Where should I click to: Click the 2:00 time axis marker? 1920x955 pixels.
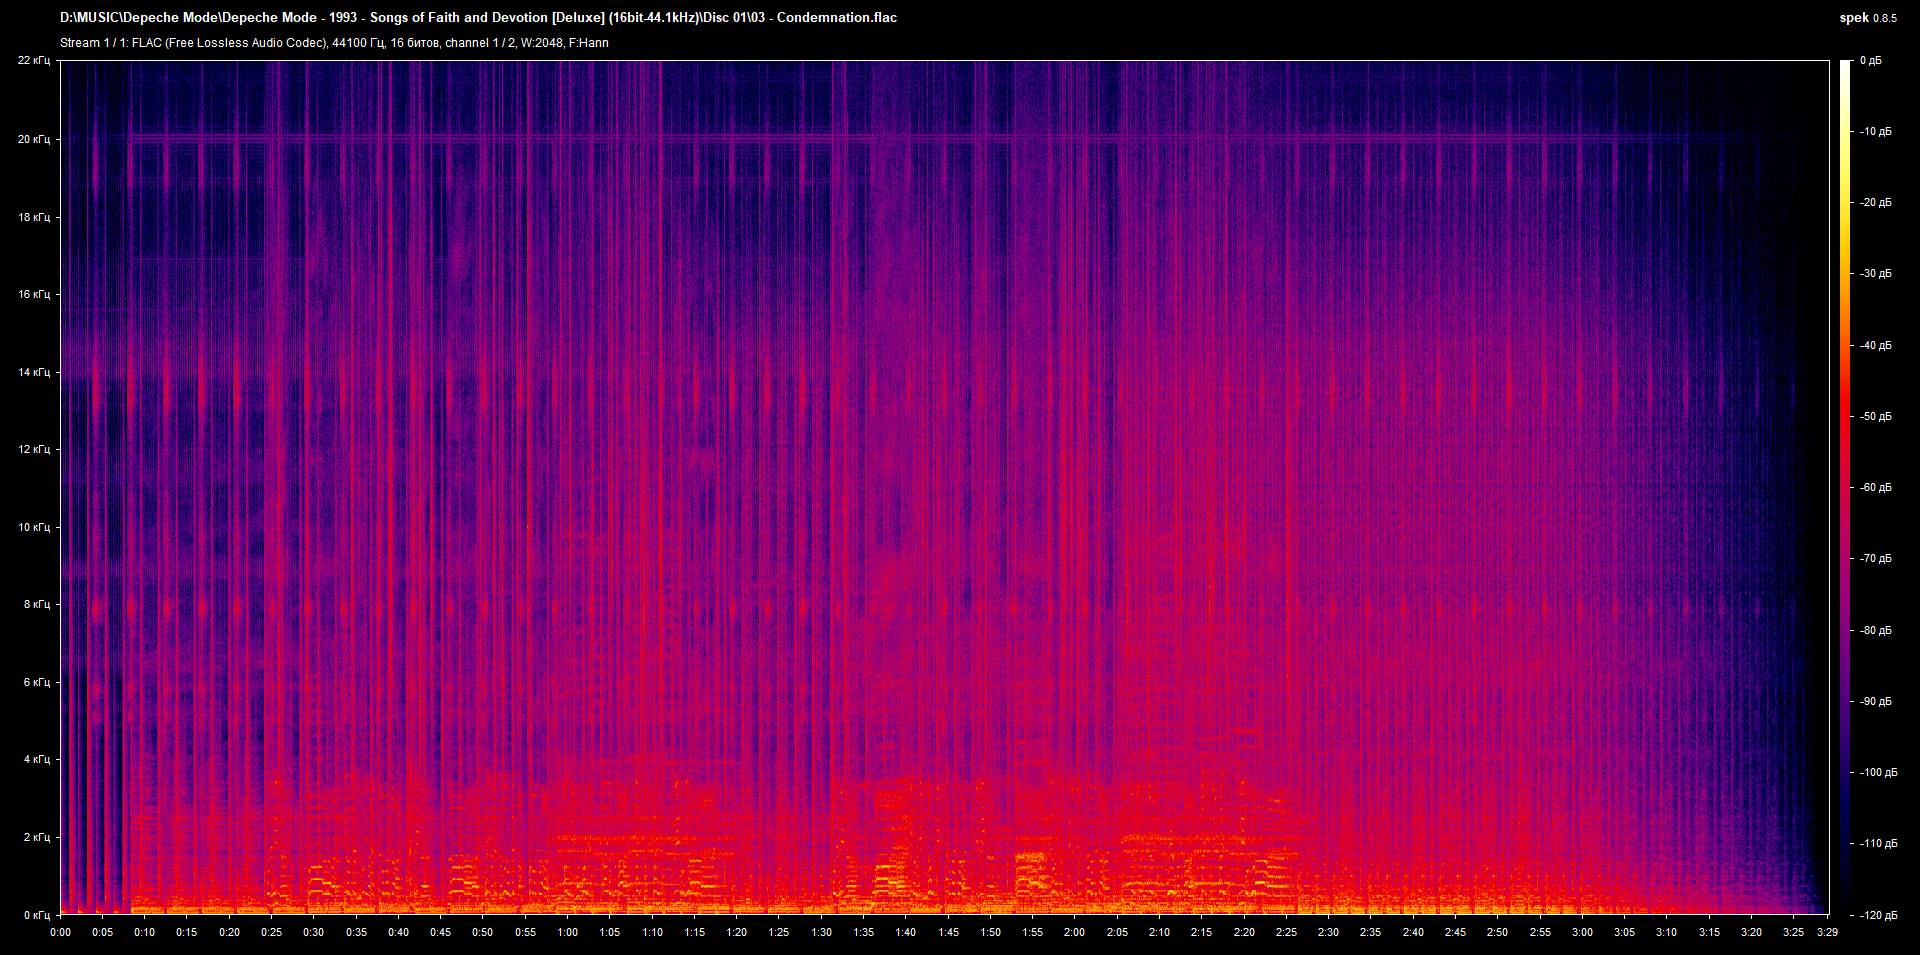click(1075, 932)
